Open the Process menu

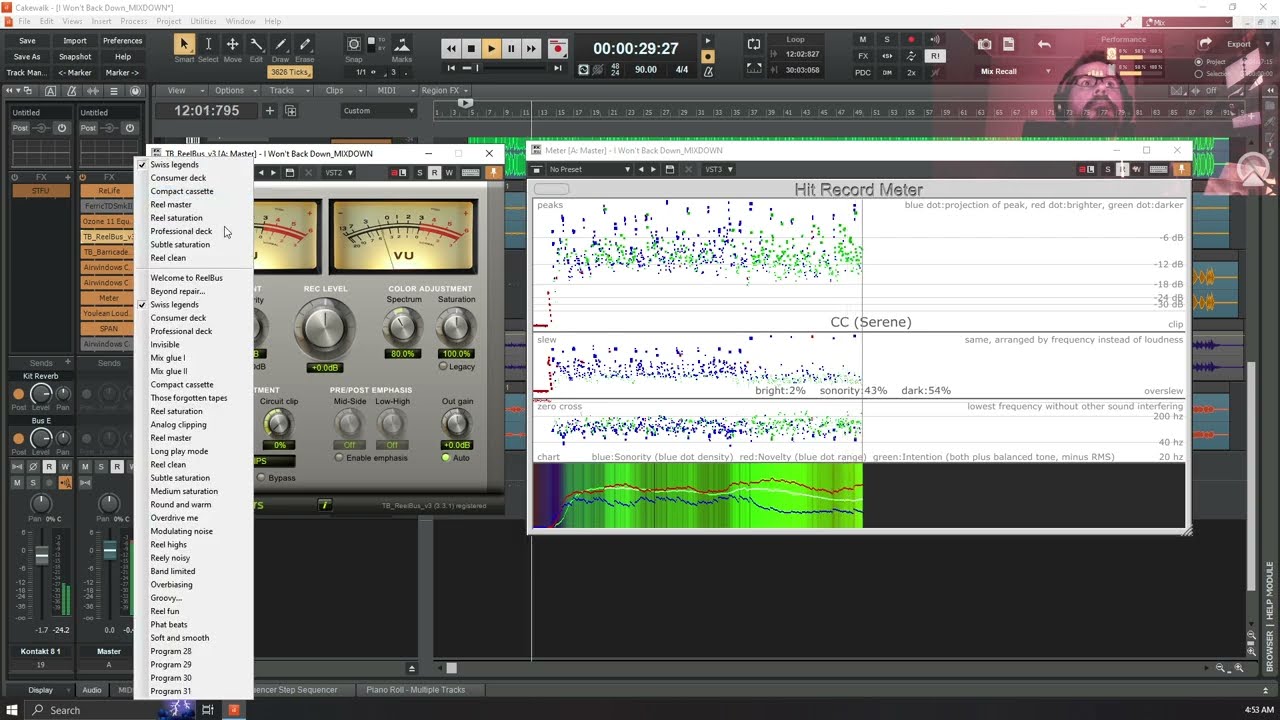point(133,21)
